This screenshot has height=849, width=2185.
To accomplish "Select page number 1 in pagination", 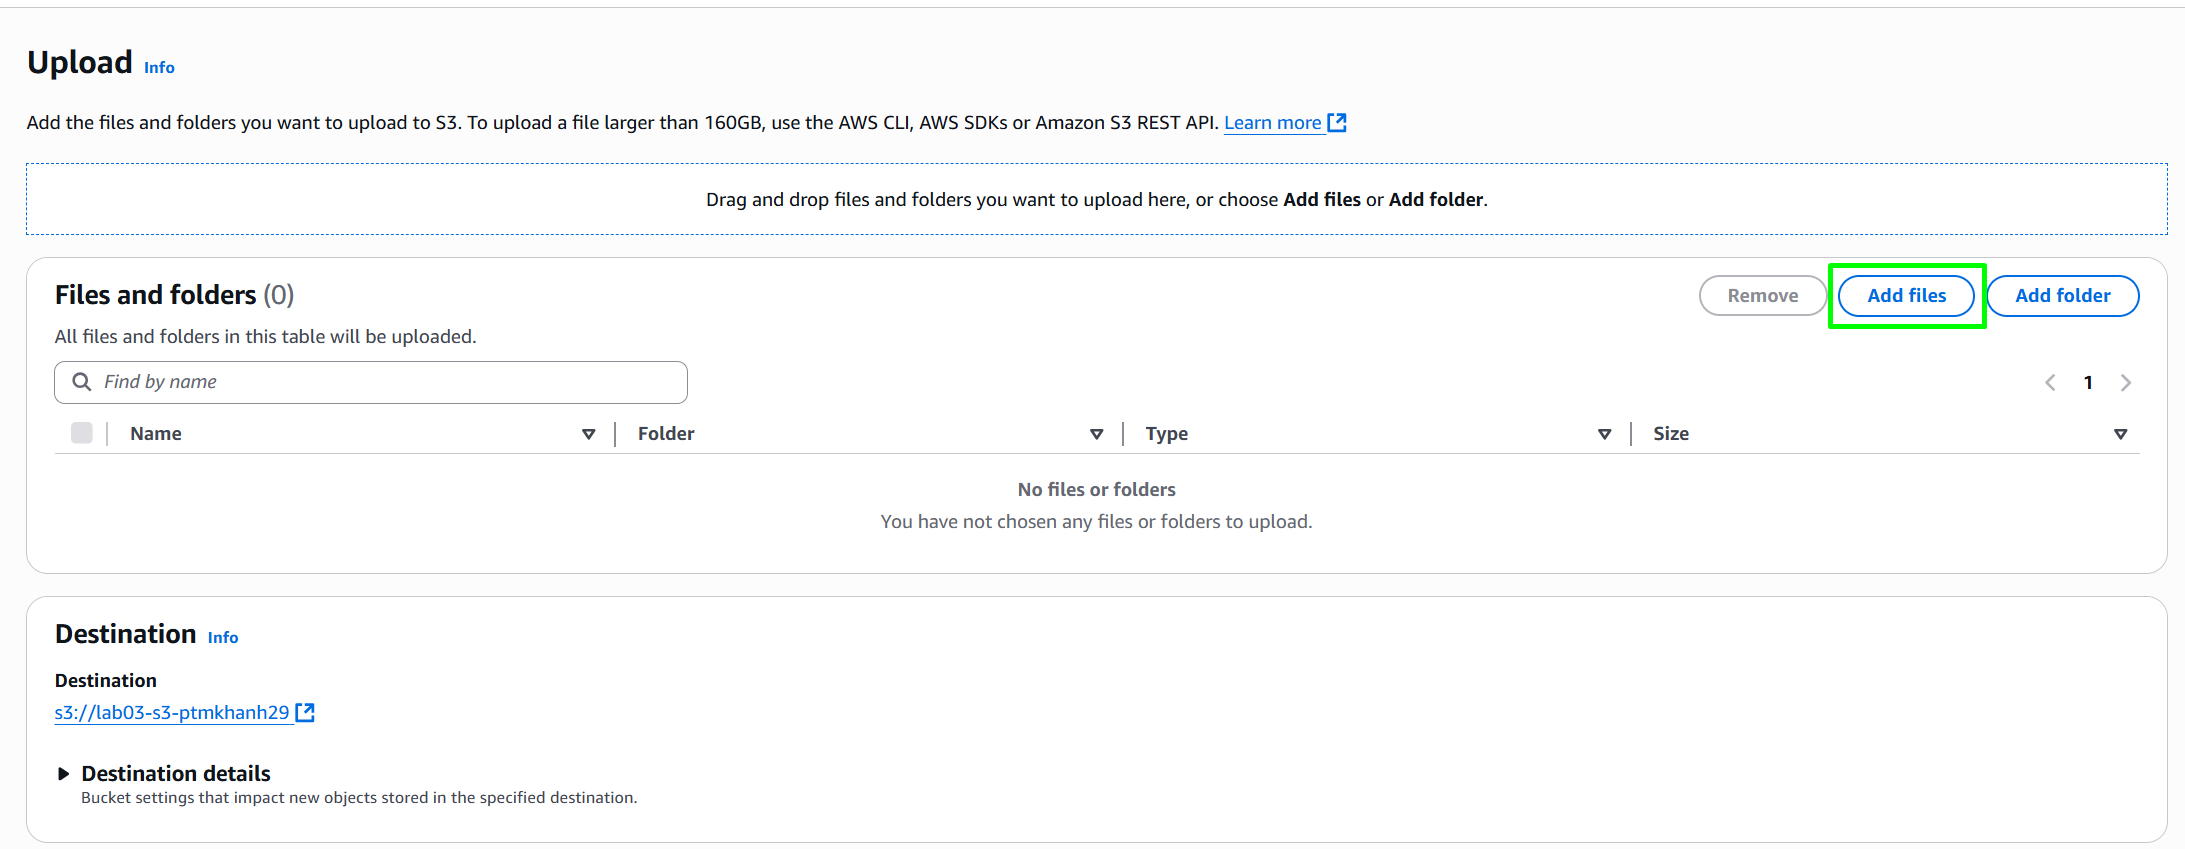I will tap(2088, 382).
